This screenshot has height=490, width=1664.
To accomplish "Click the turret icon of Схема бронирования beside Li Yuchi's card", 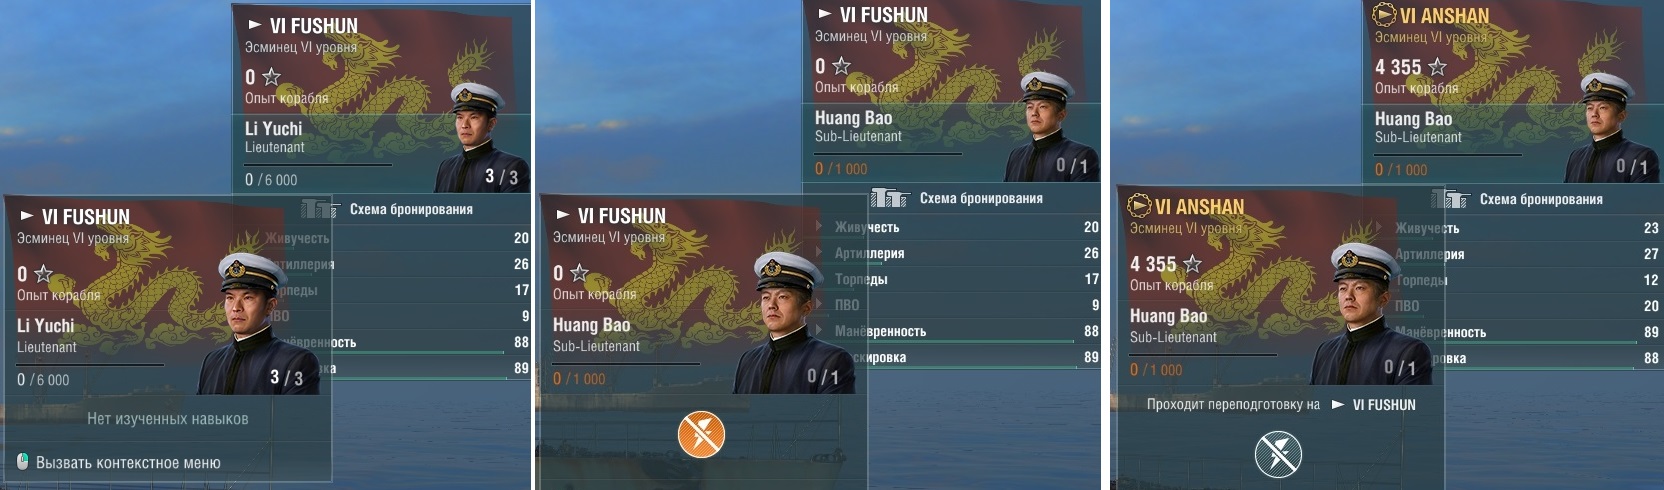I will click(320, 208).
